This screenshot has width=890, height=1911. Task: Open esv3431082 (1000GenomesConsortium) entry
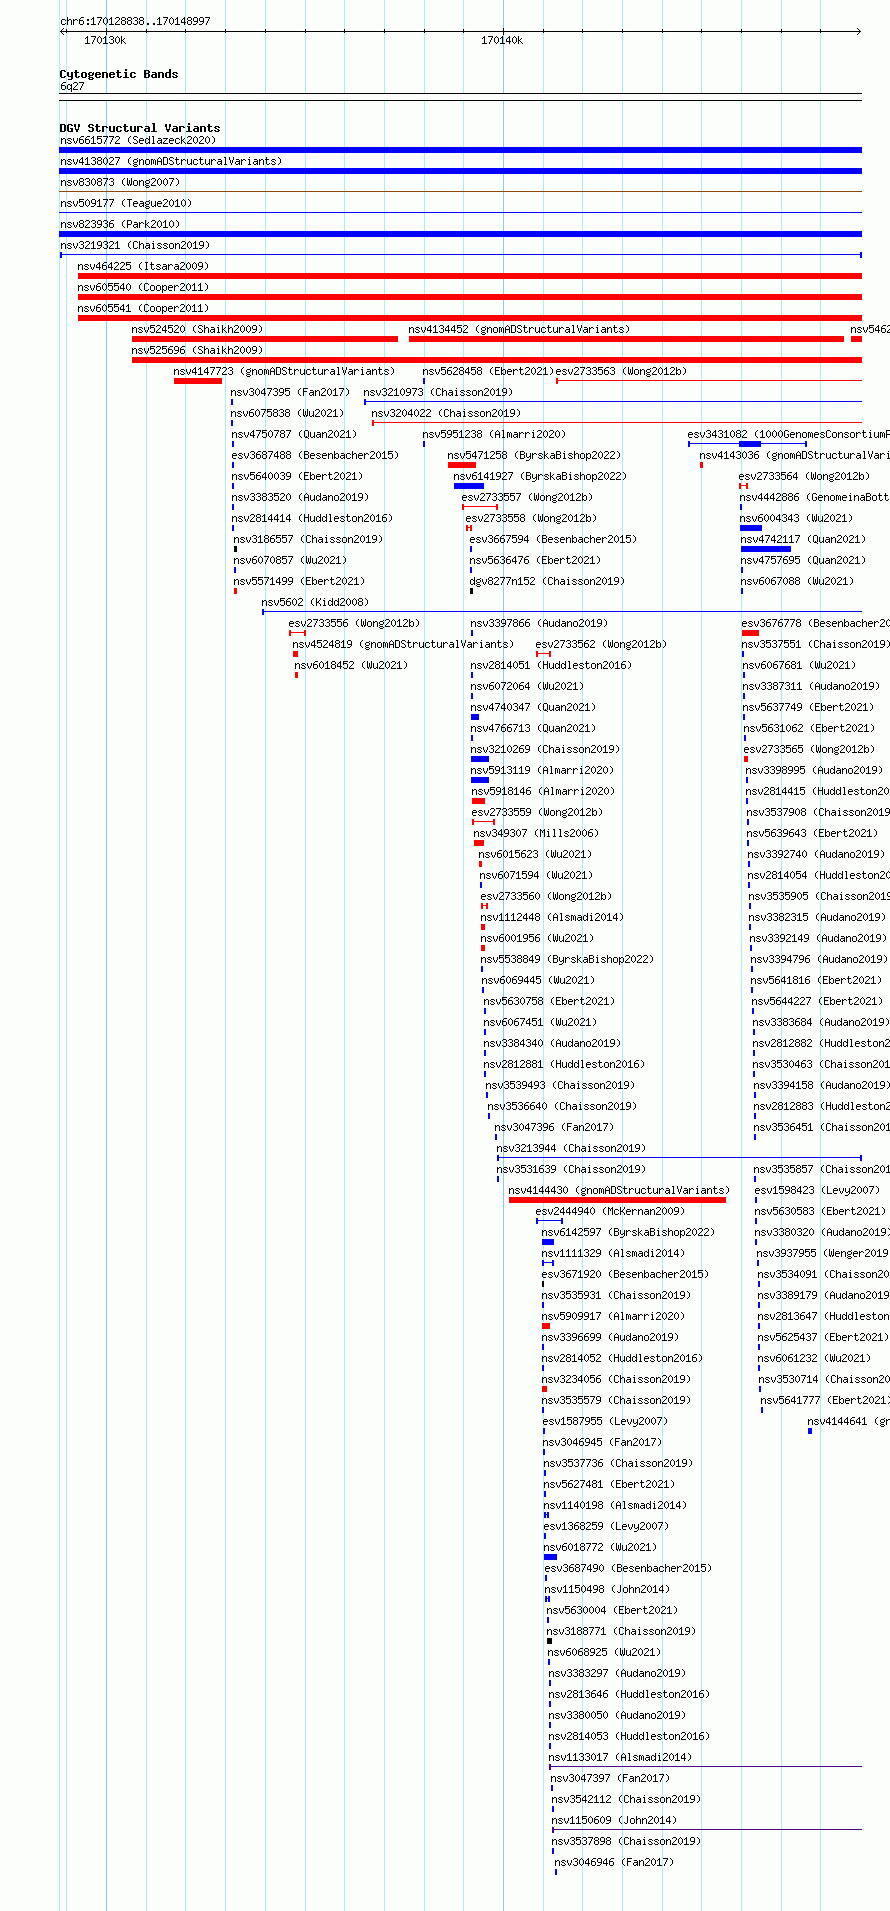[x=788, y=434]
